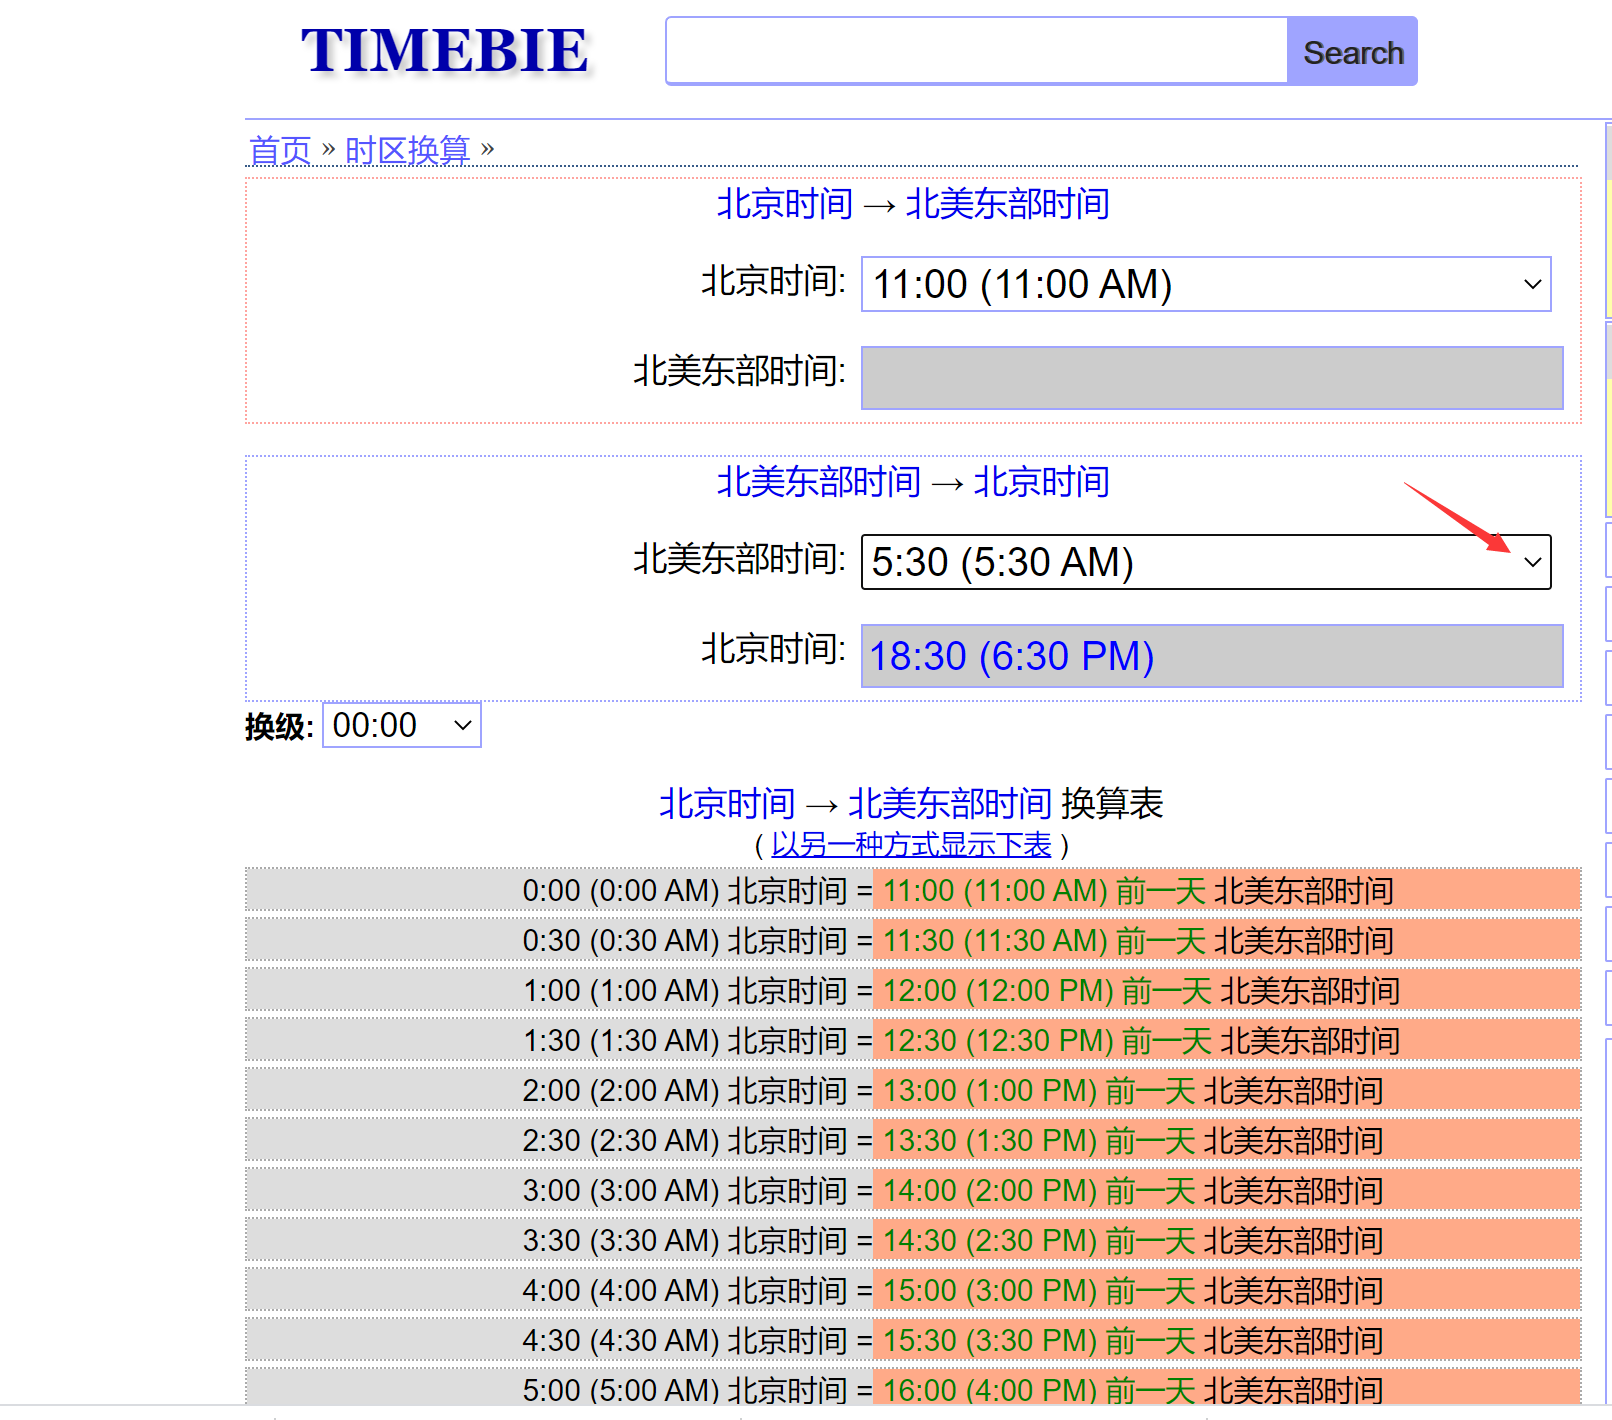Open the 北美东部时间 dropdown showing 5:30
The width and height of the screenshot is (1612, 1420).
click(1205, 562)
